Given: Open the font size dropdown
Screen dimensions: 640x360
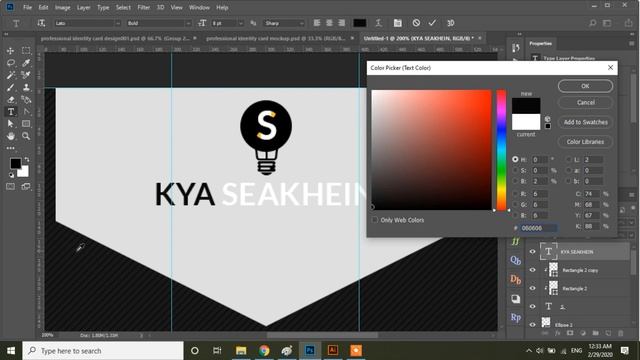Looking at the screenshot, I should pyautogui.click(x=241, y=23).
